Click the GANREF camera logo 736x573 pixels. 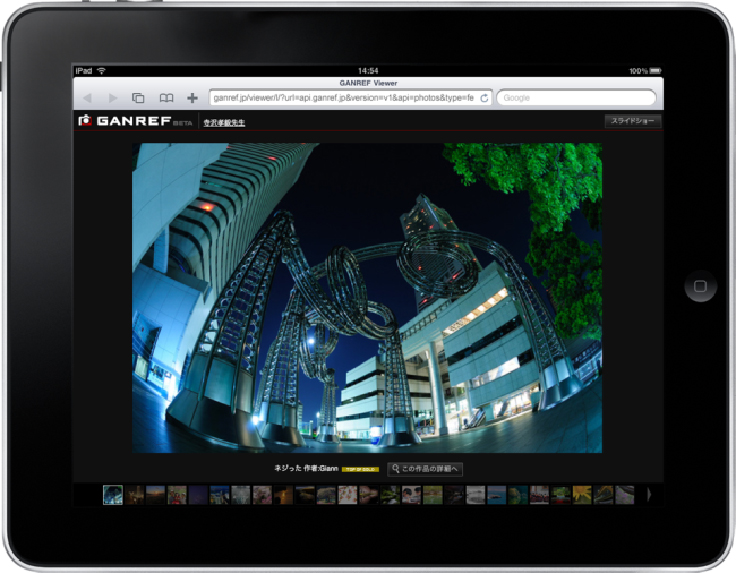click(x=85, y=121)
